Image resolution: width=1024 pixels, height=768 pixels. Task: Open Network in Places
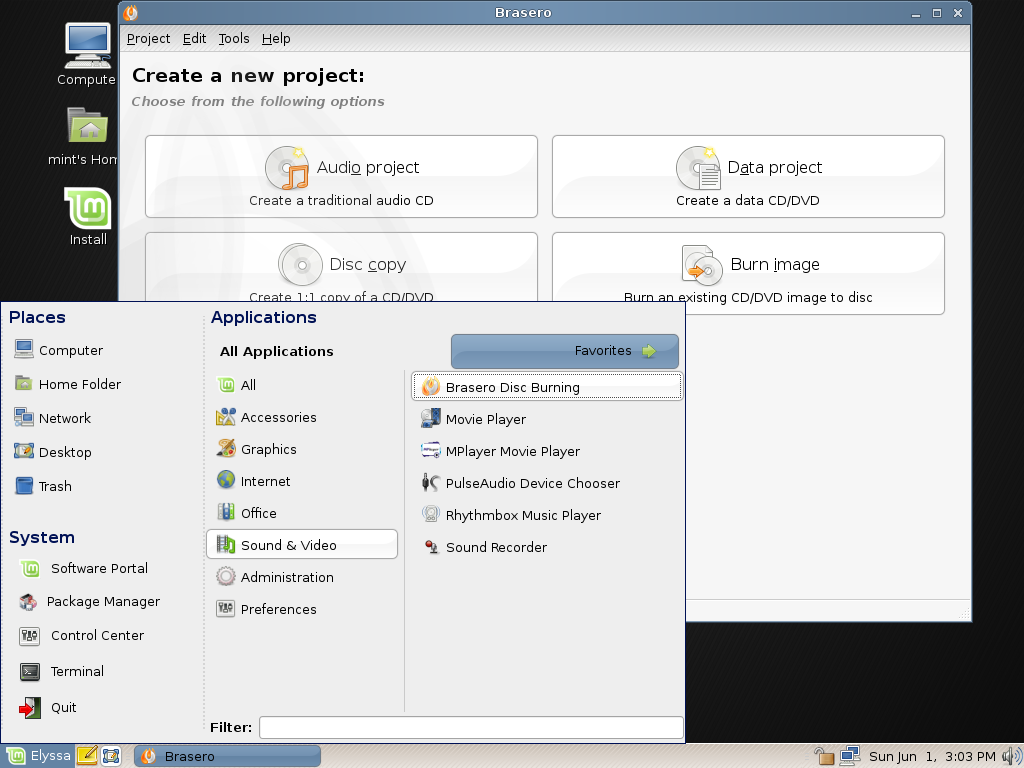52,417
